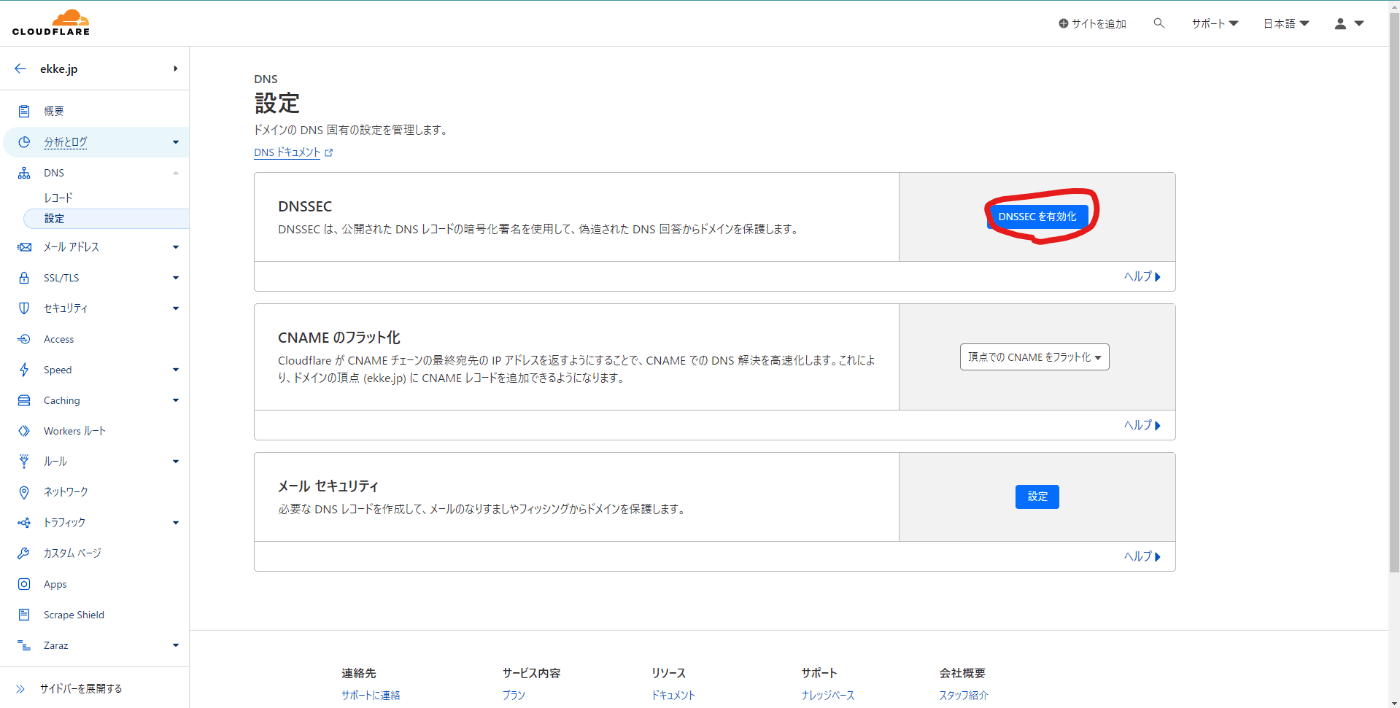Screen dimensions: 1400x708
Task: Expand the ekke.jp domain selector arrow
Action: (x=175, y=69)
